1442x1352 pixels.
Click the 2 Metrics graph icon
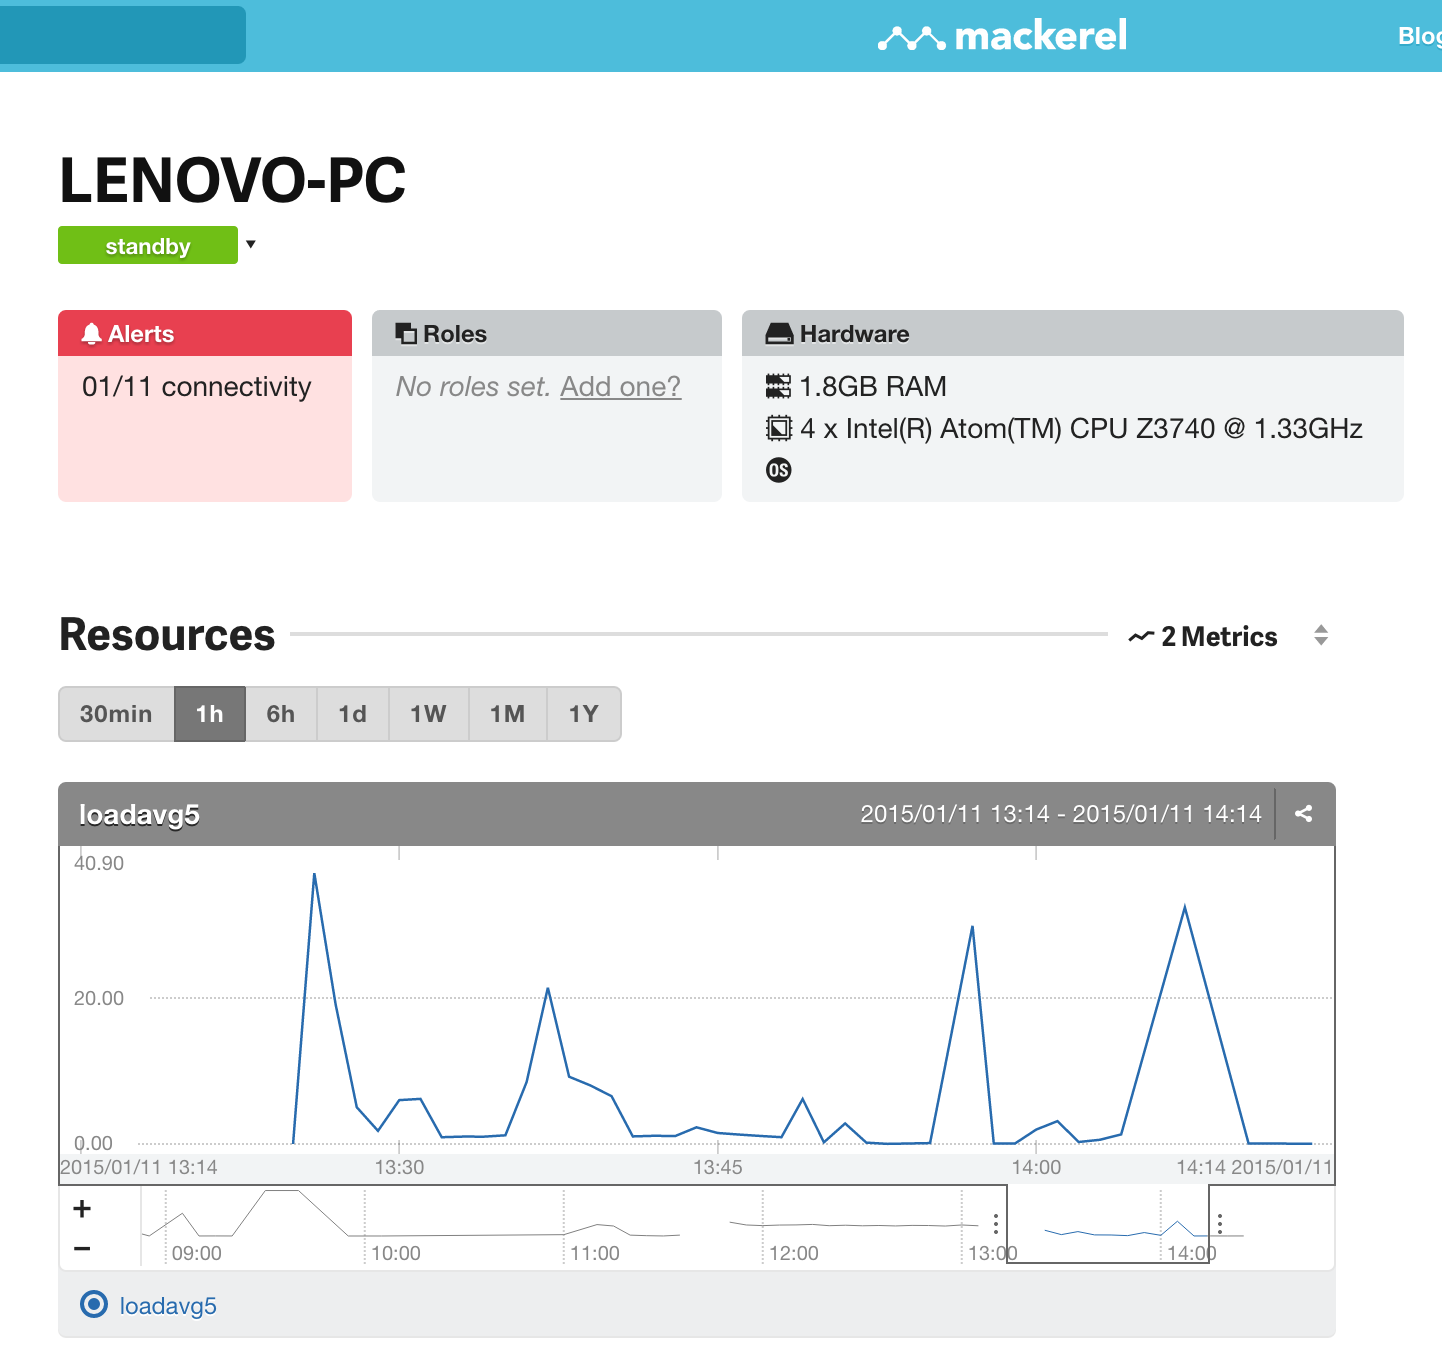(1141, 637)
